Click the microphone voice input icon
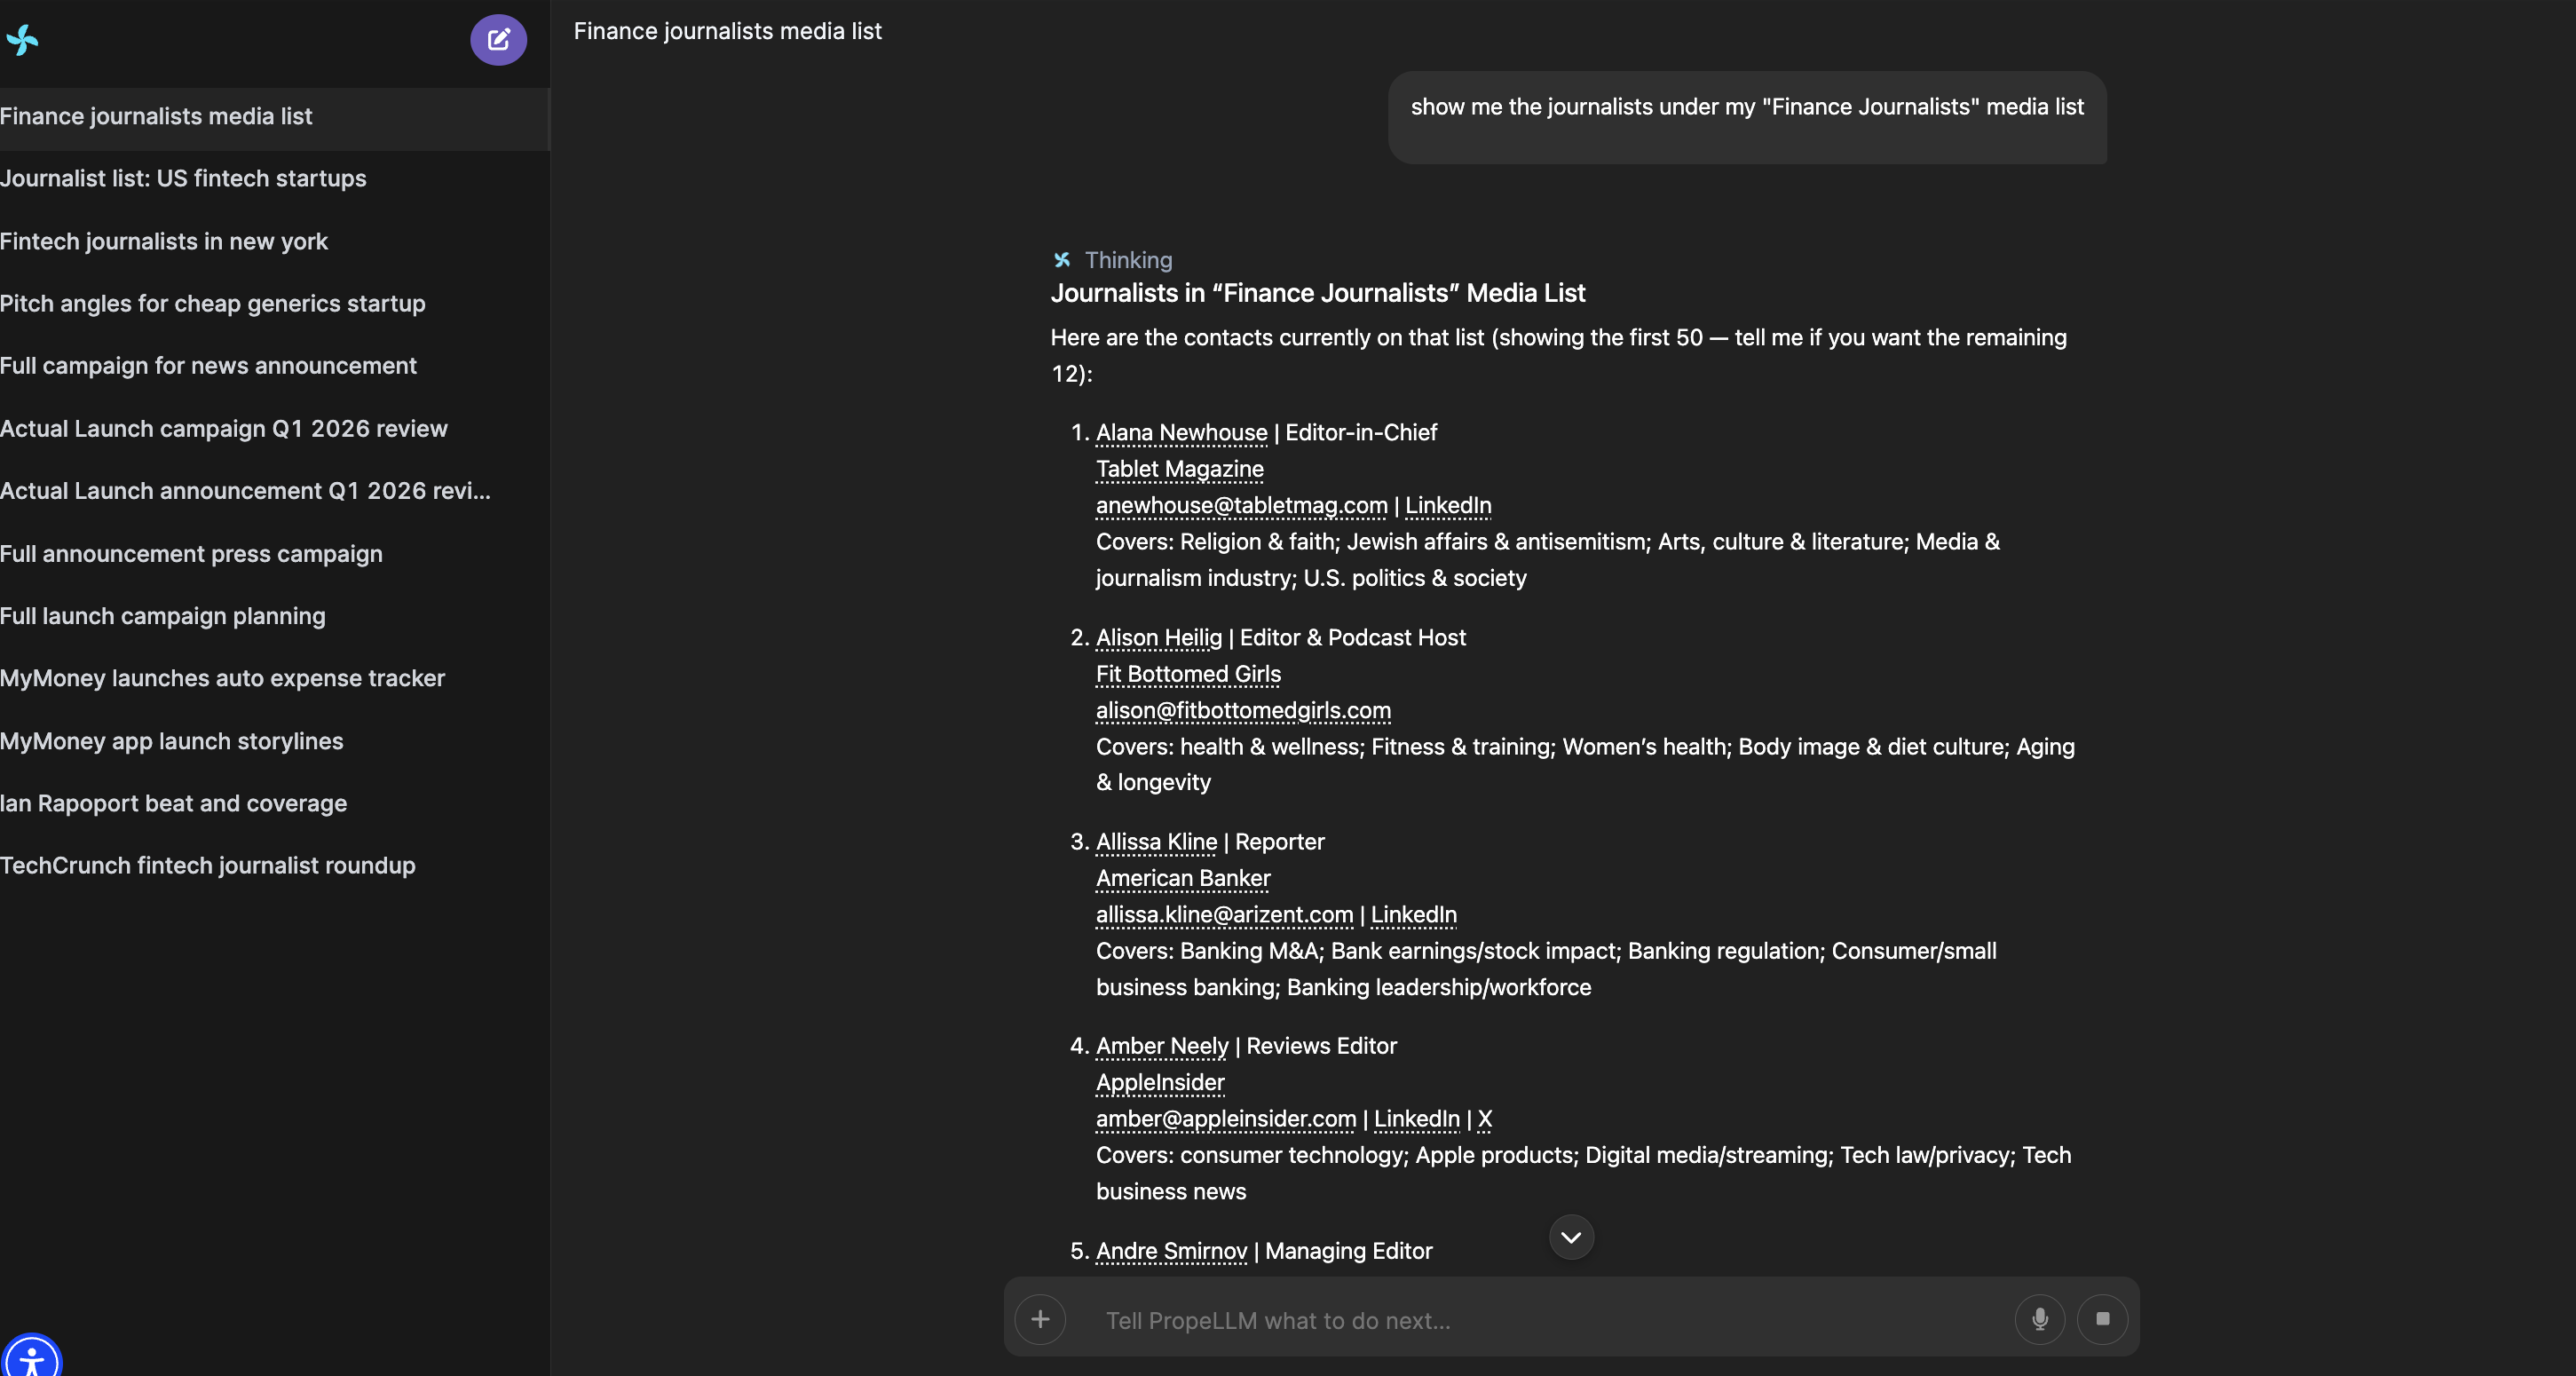The width and height of the screenshot is (2576, 1376). click(2039, 1319)
